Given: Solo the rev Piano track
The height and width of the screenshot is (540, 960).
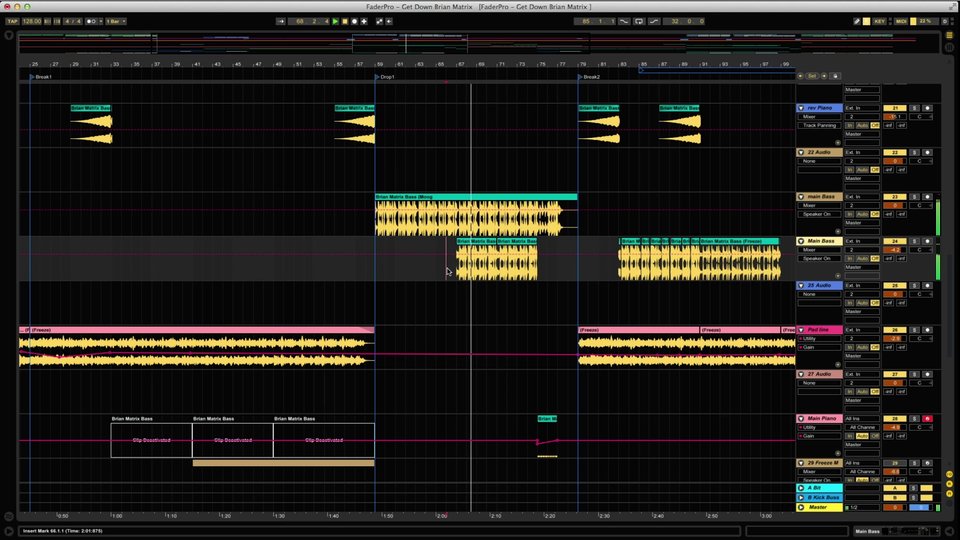Looking at the screenshot, I should (915, 108).
